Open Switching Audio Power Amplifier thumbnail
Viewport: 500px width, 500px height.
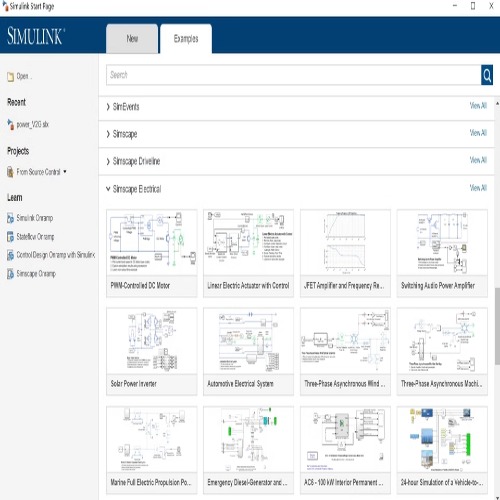pyautogui.click(x=442, y=242)
